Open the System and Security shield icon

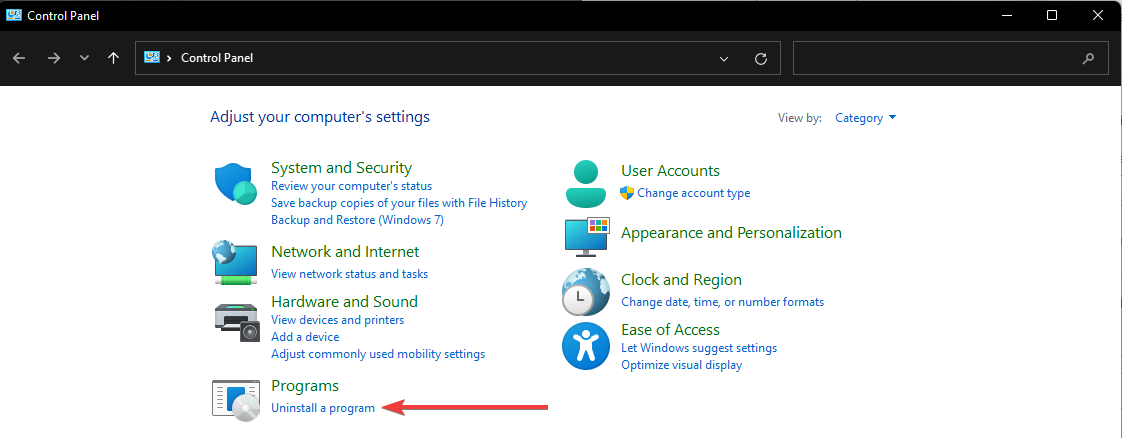point(235,183)
